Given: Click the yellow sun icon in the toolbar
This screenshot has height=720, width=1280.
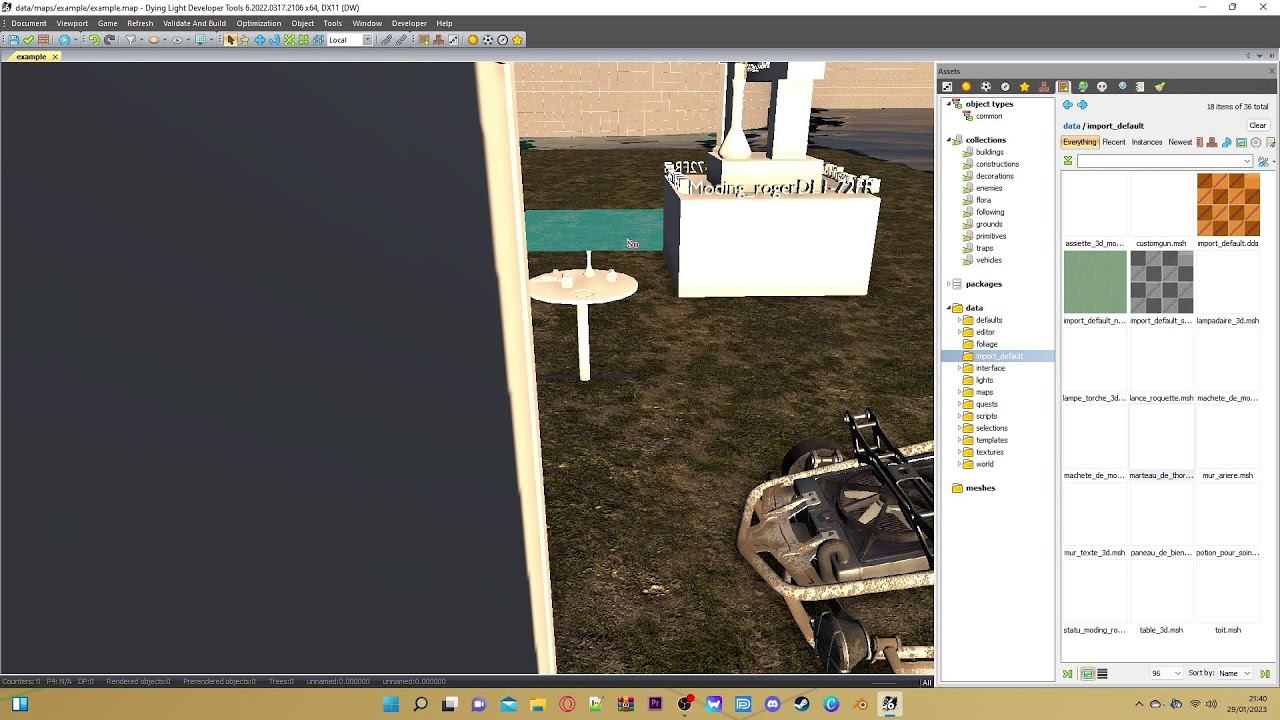Looking at the screenshot, I should tap(473, 40).
